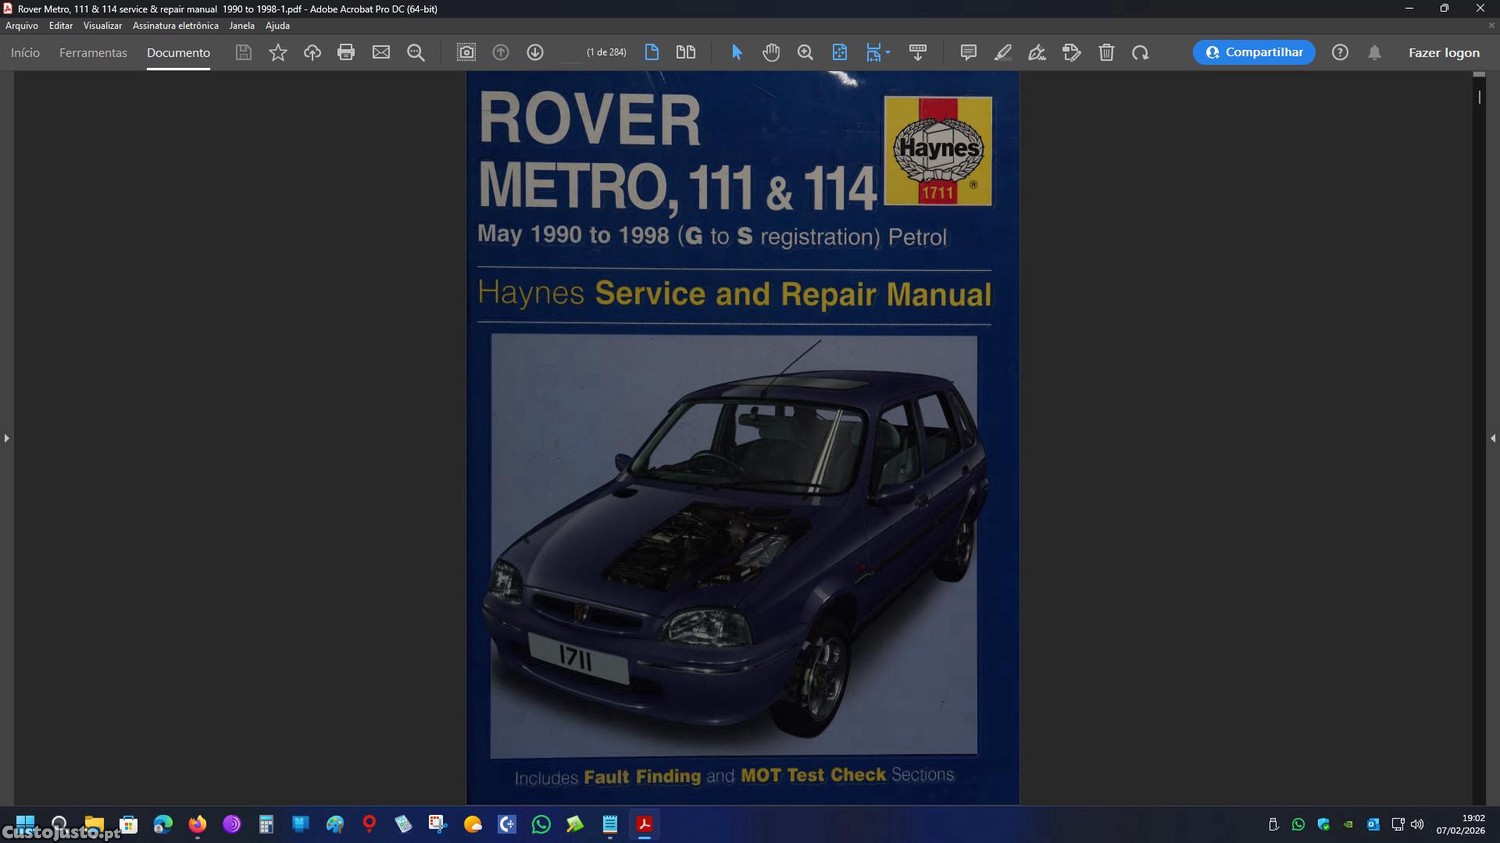Delete page using the trash icon
Screen dimensions: 1500x843
(x=1106, y=52)
